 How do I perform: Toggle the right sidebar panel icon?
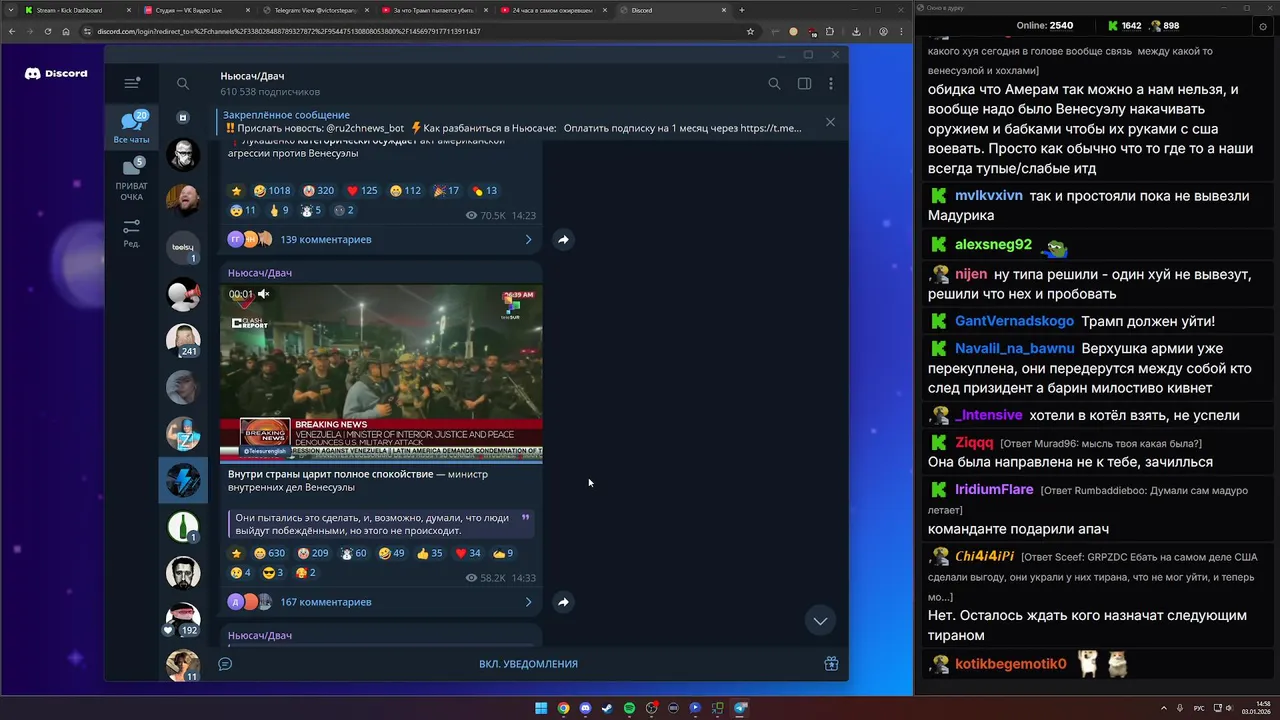tap(804, 84)
